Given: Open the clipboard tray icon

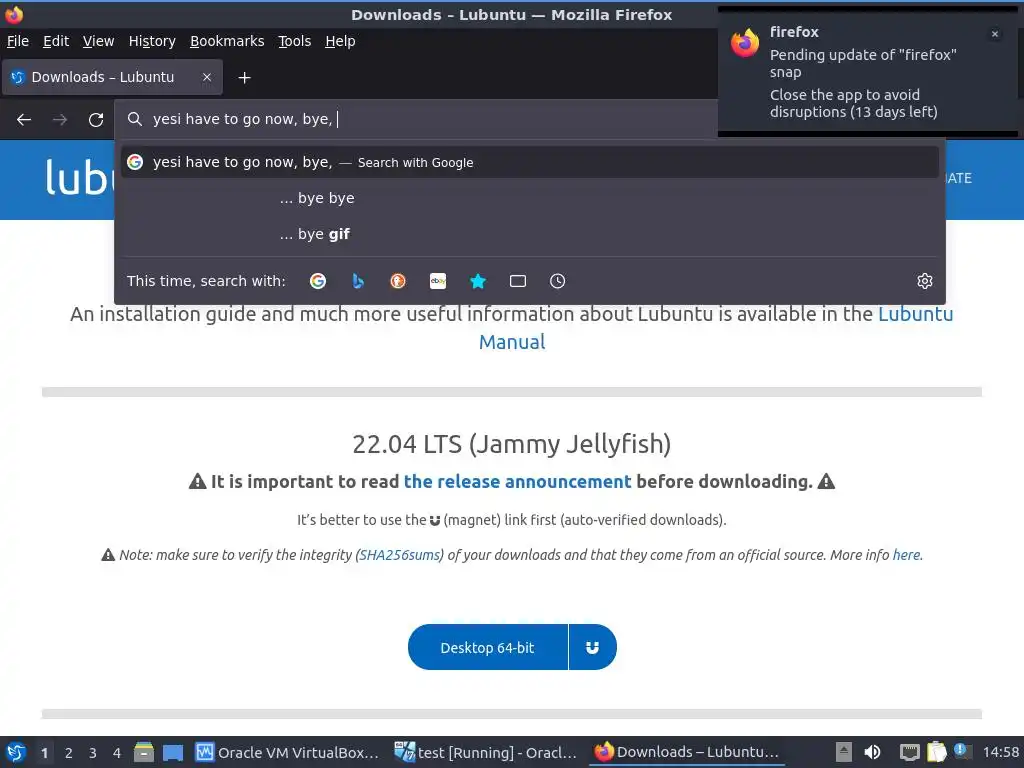Looking at the screenshot, I should (x=936, y=752).
